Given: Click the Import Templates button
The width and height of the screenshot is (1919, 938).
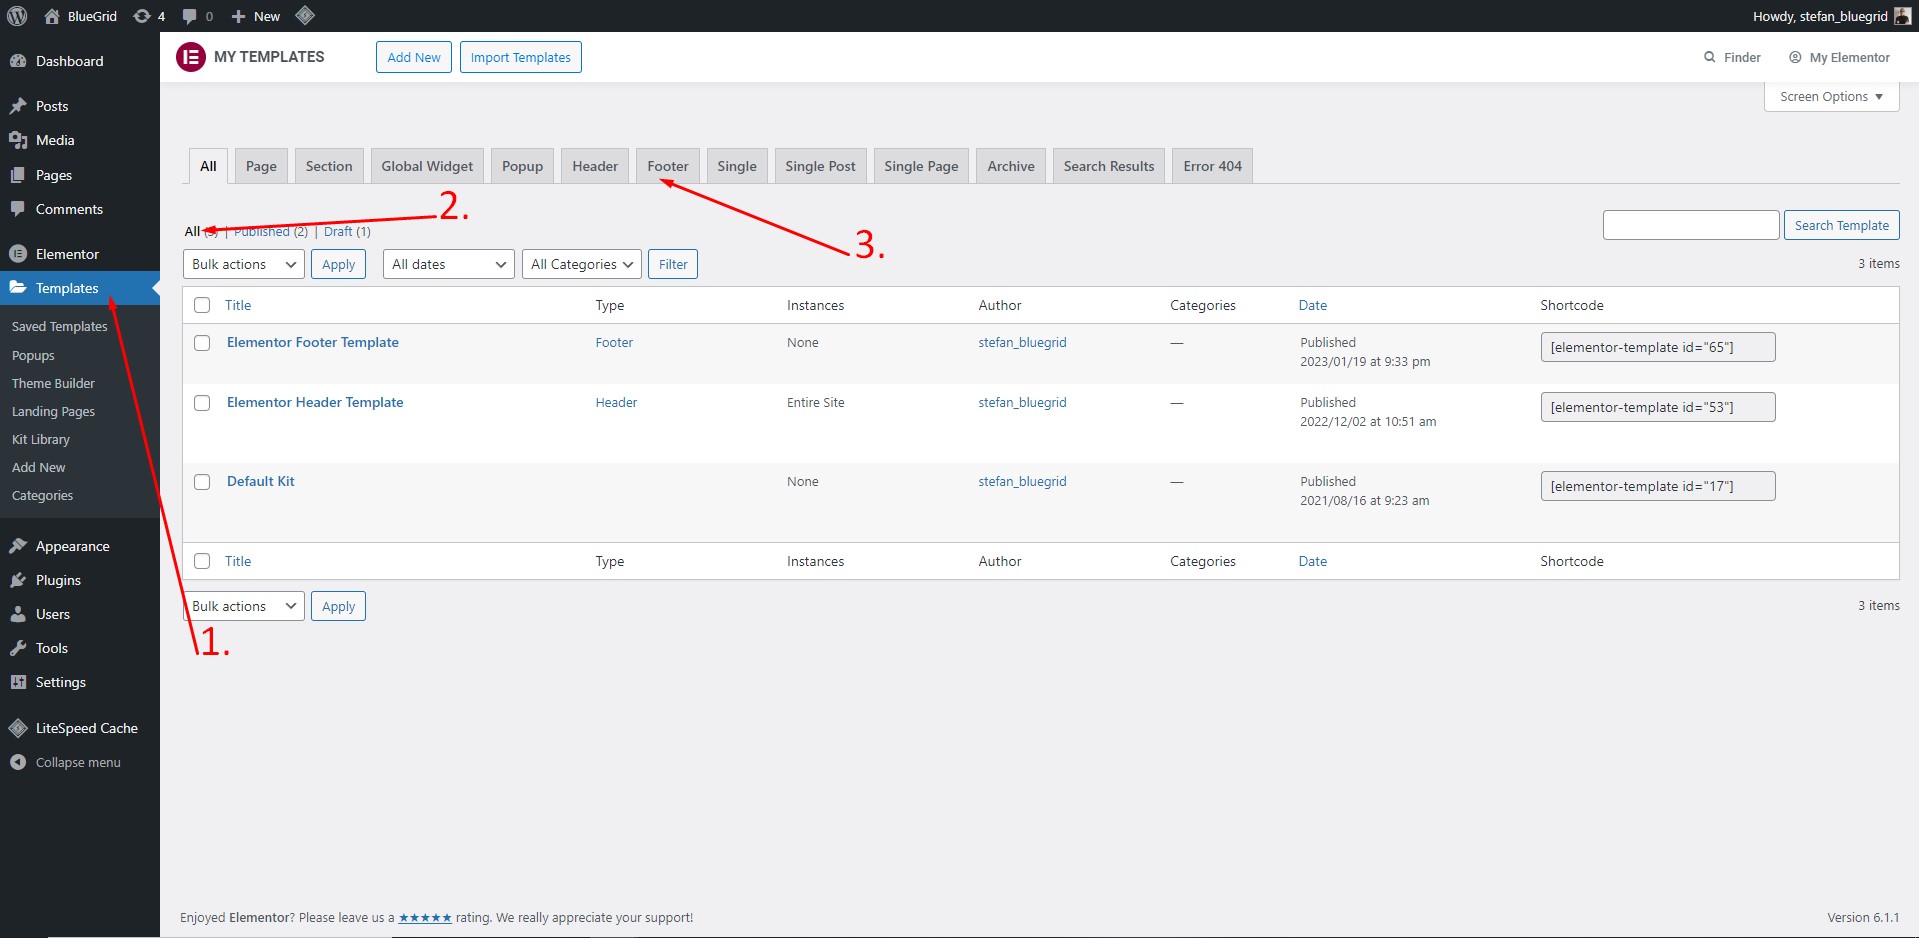Looking at the screenshot, I should point(521,57).
